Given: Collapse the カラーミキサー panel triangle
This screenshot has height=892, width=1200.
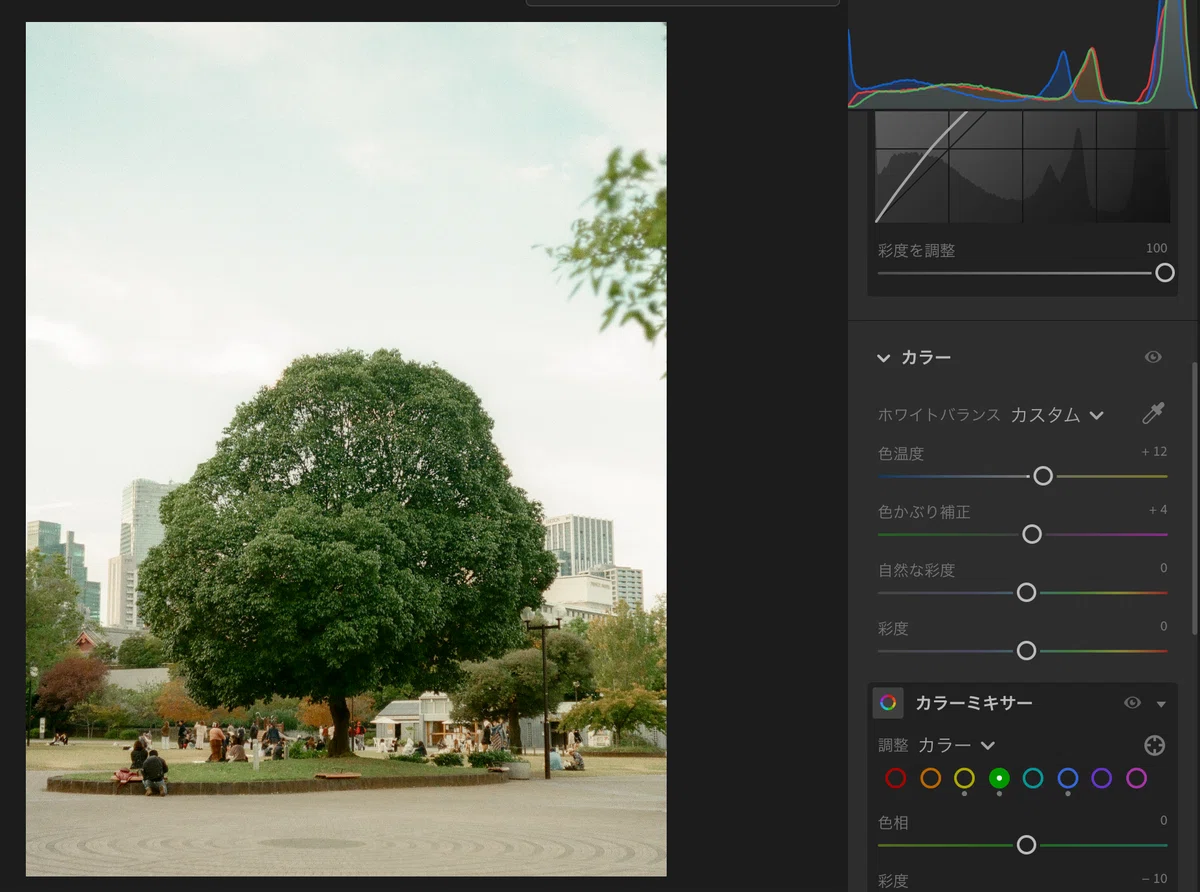Looking at the screenshot, I should tap(1161, 705).
